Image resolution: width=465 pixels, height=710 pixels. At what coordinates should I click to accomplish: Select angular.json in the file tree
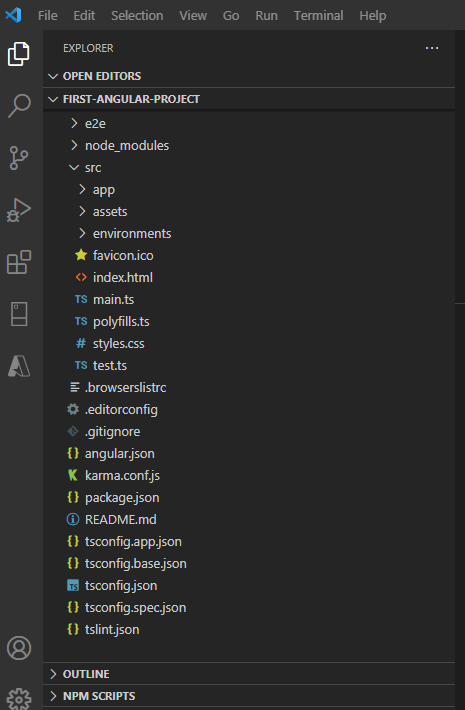pyautogui.click(x=249, y=454)
